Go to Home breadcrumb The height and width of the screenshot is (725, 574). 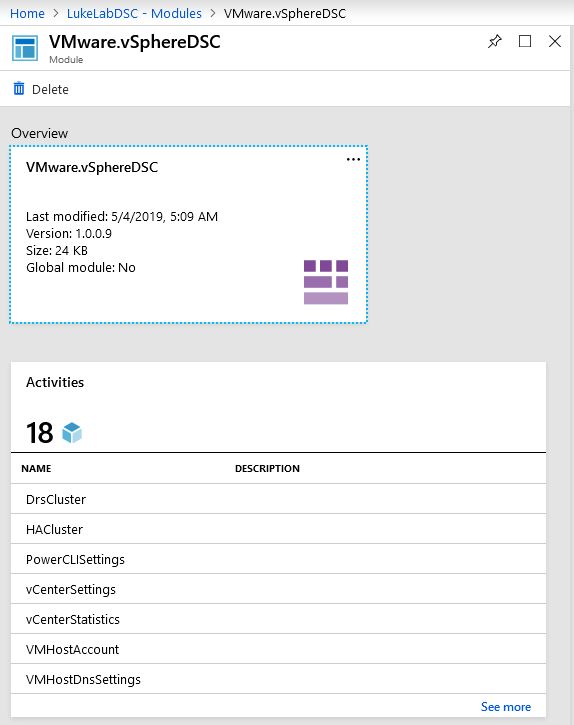[x=27, y=13]
